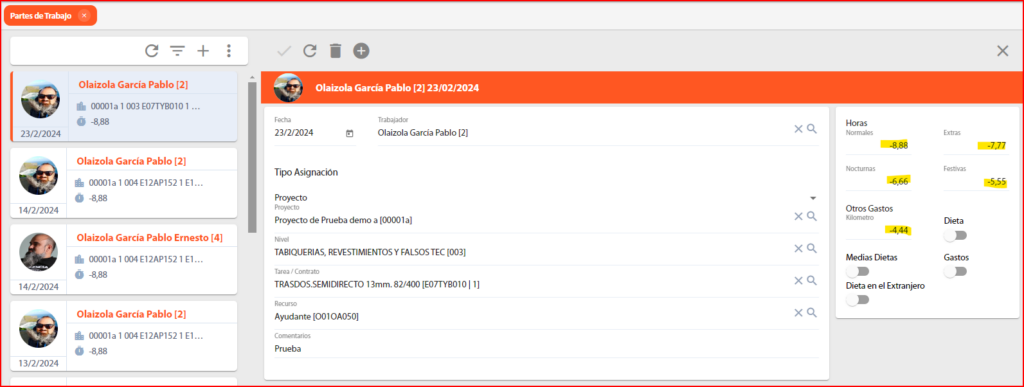Clear the Recurso field
This screenshot has width=1024, height=387.
[798, 313]
